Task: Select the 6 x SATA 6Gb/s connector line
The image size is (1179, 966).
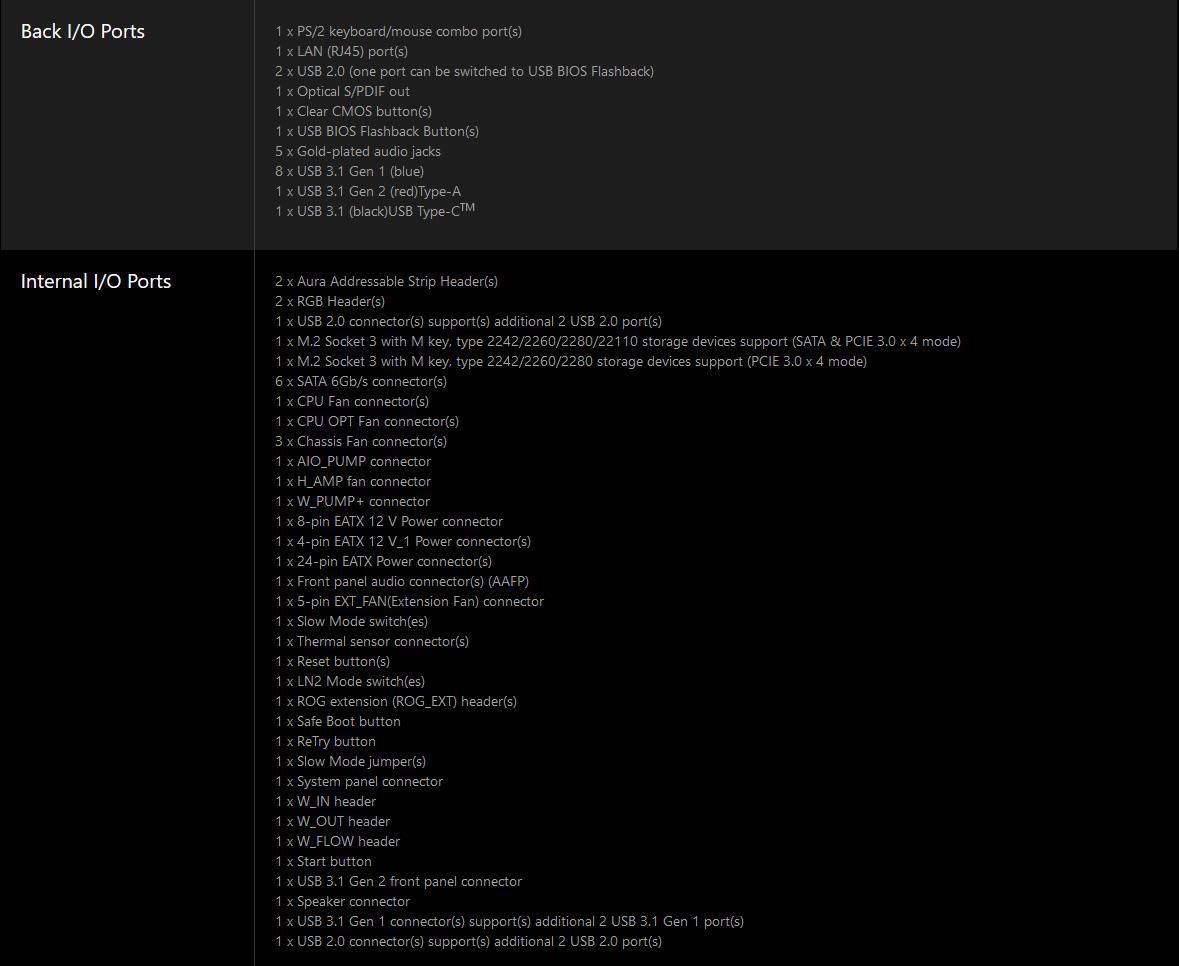Action: (x=361, y=381)
